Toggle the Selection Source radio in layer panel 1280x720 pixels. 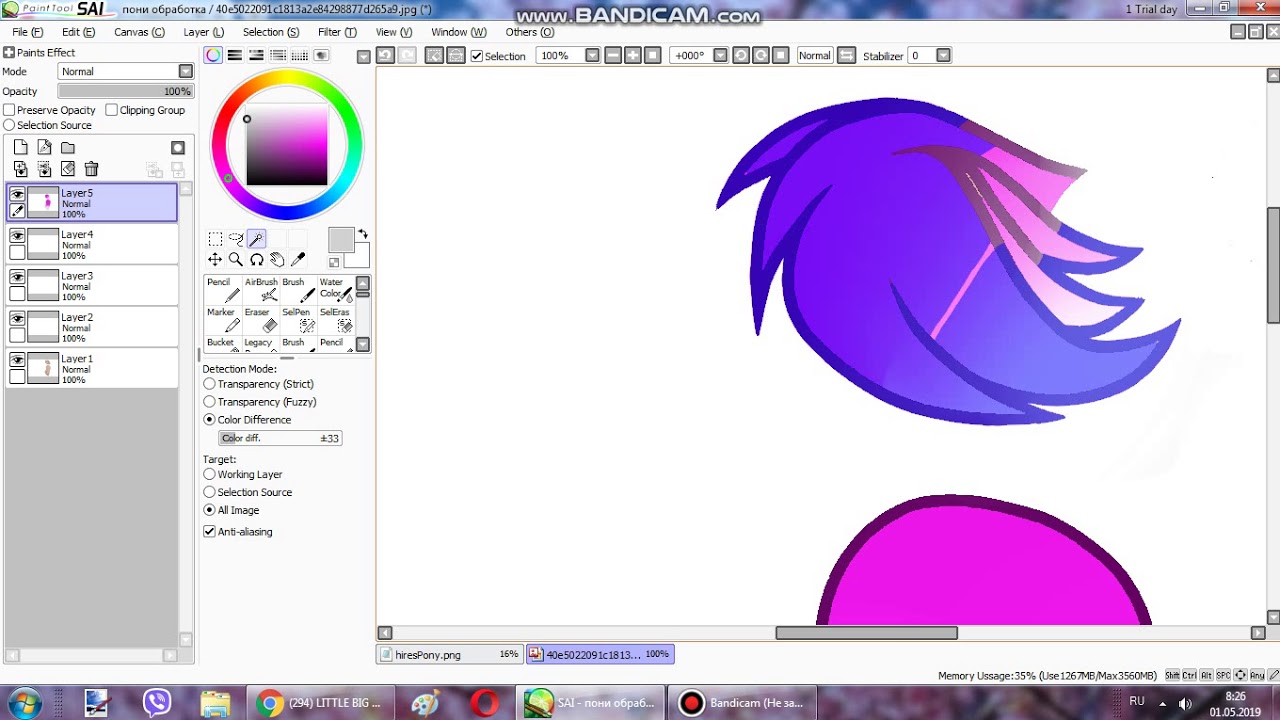point(9,125)
